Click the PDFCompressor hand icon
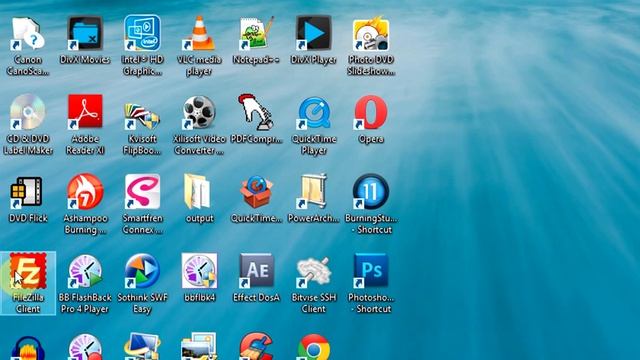 (x=256, y=112)
